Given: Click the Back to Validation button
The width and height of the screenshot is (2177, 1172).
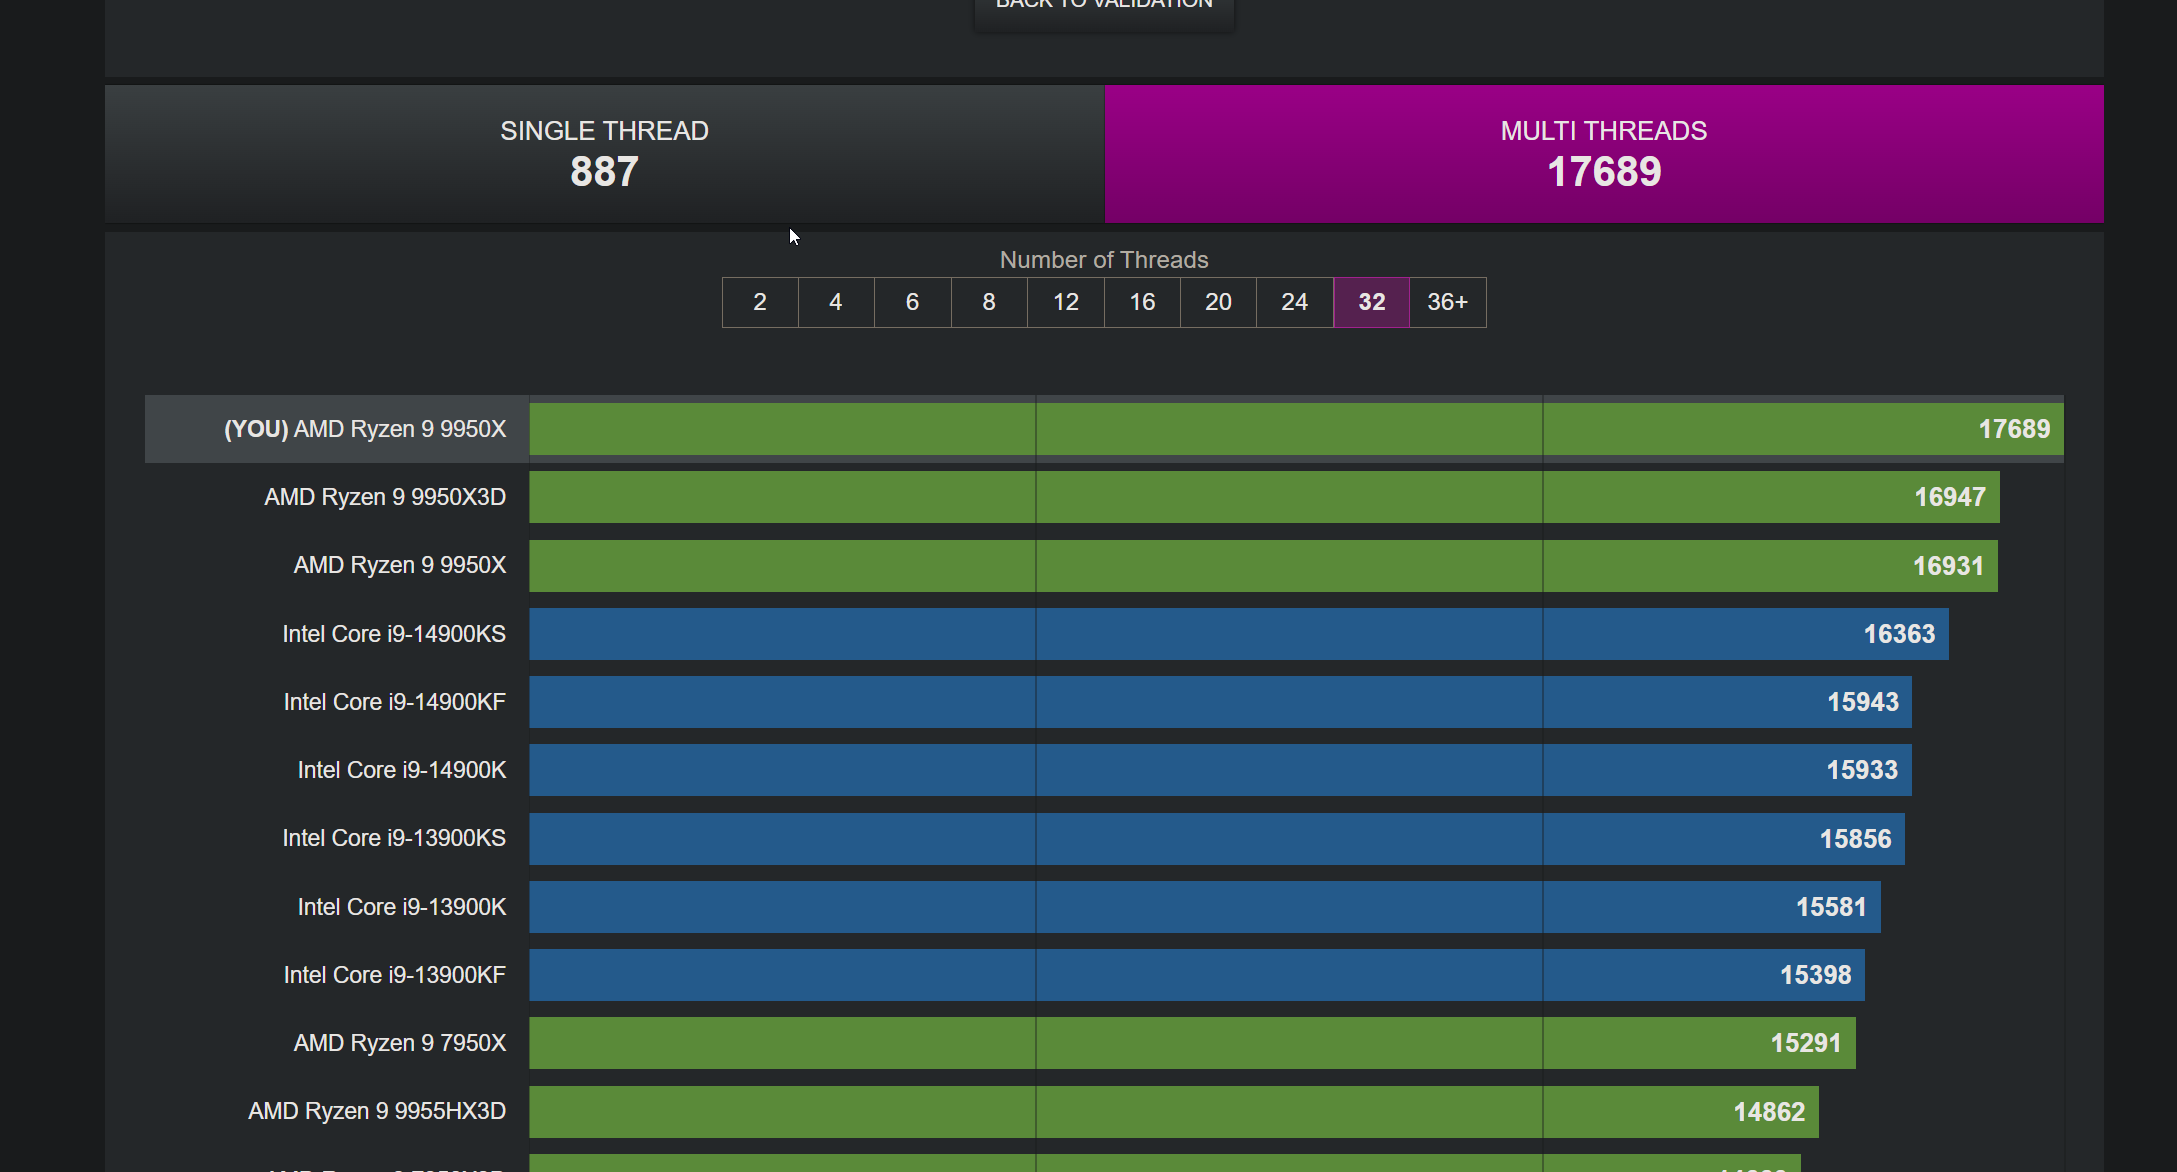Looking at the screenshot, I should coord(1104,8).
